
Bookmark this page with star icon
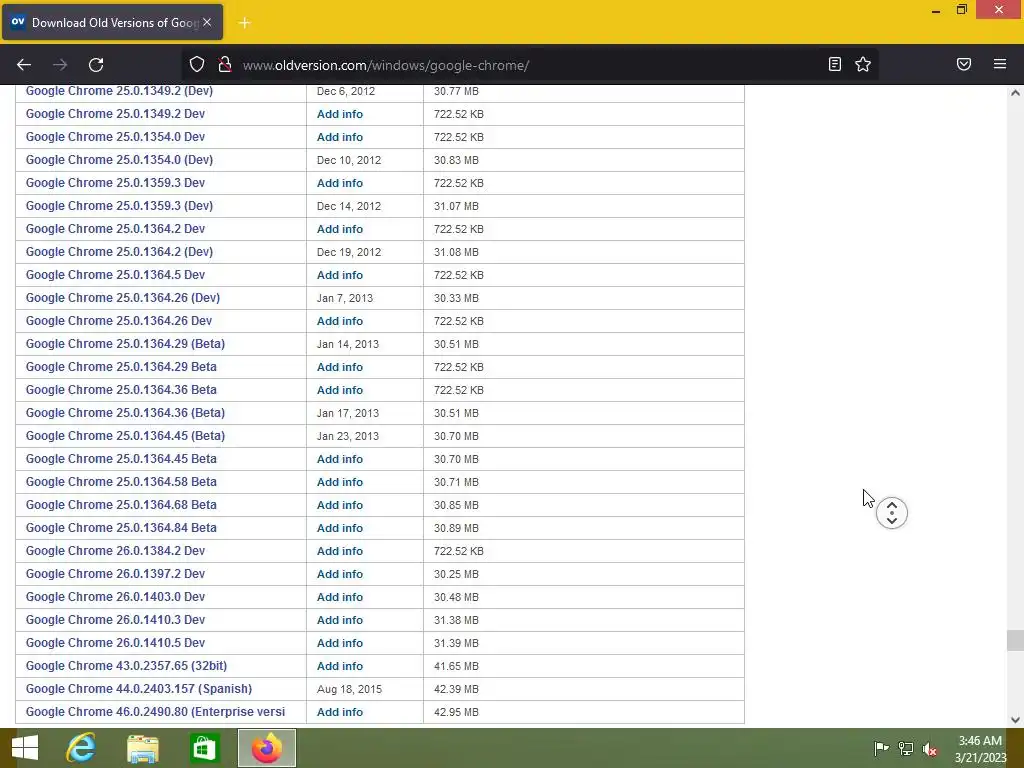pyautogui.click(x=863, y=64)
